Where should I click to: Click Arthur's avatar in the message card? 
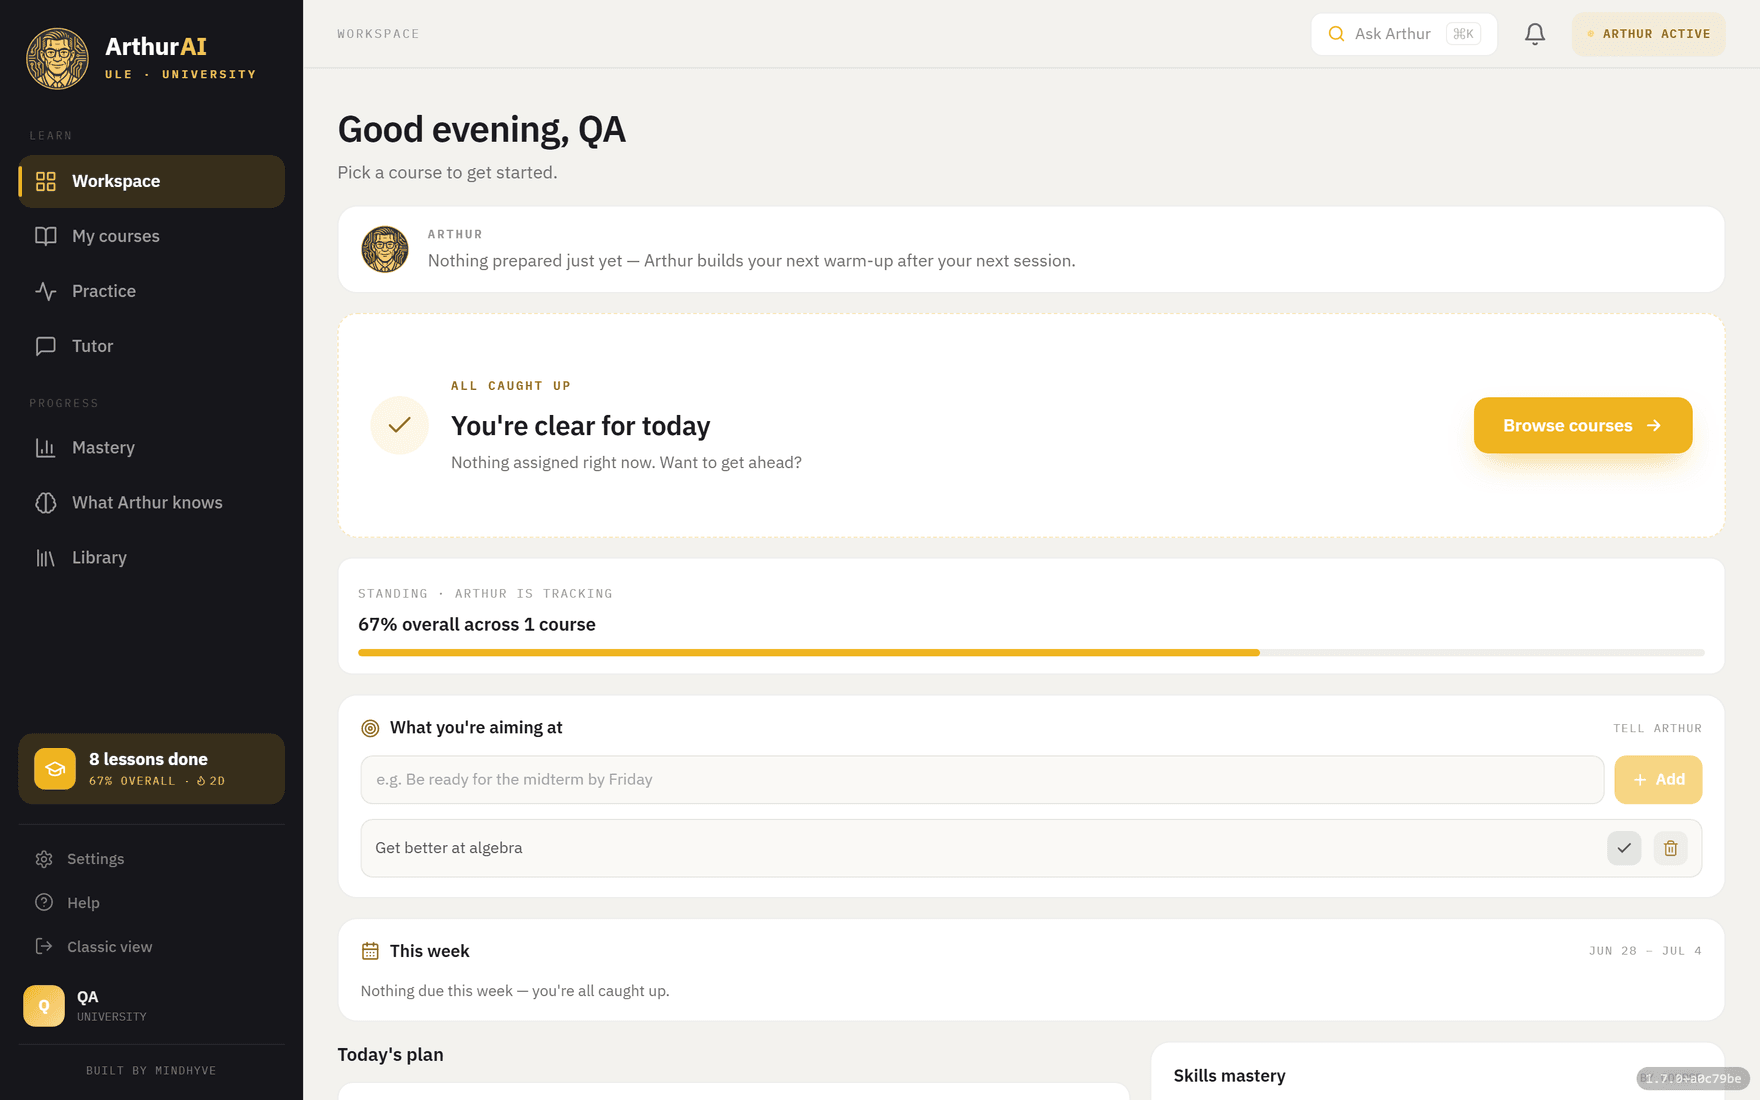coord(385,249)
